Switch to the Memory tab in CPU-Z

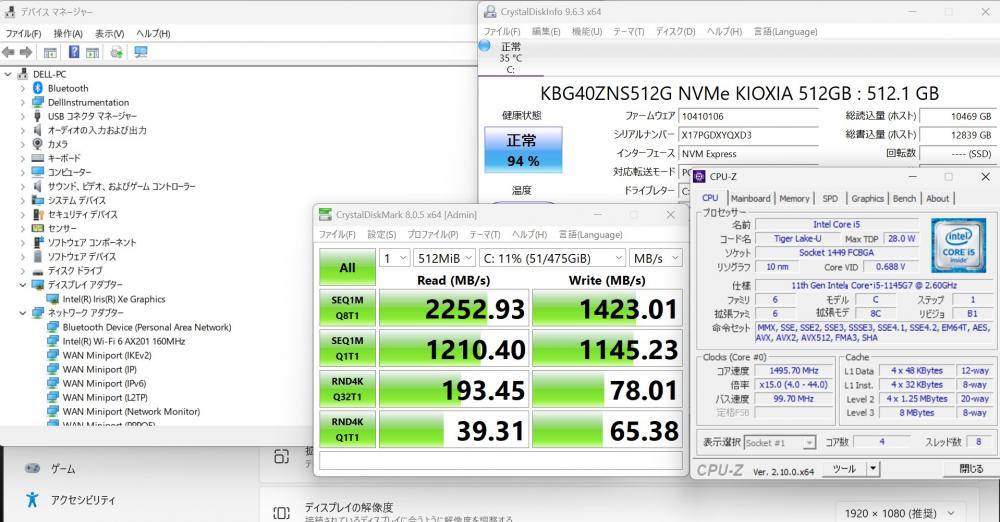[794, 198]
